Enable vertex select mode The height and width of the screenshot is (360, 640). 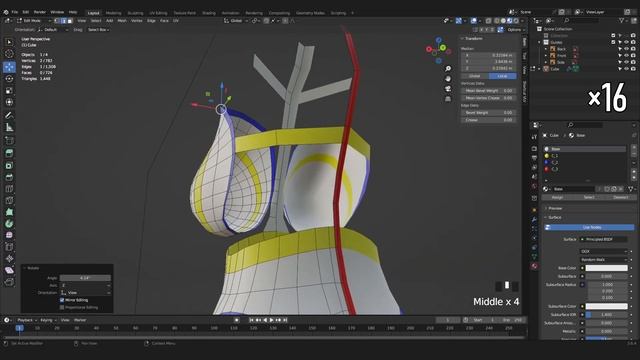coord(57,21)
